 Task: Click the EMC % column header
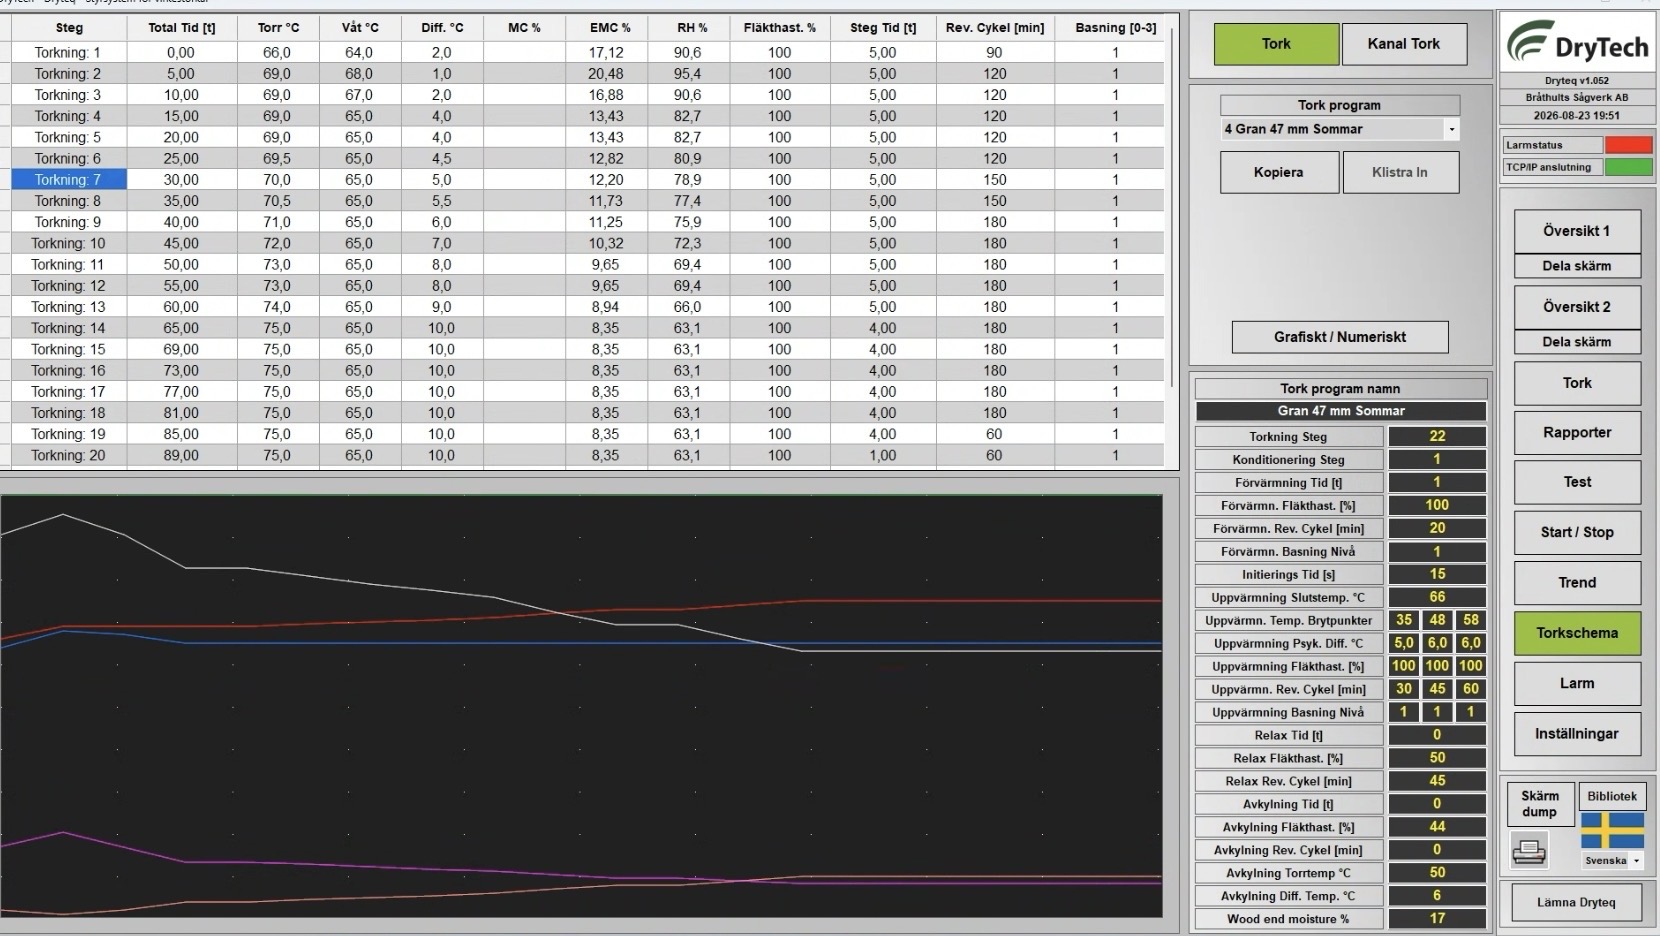[x=606, y=28]
